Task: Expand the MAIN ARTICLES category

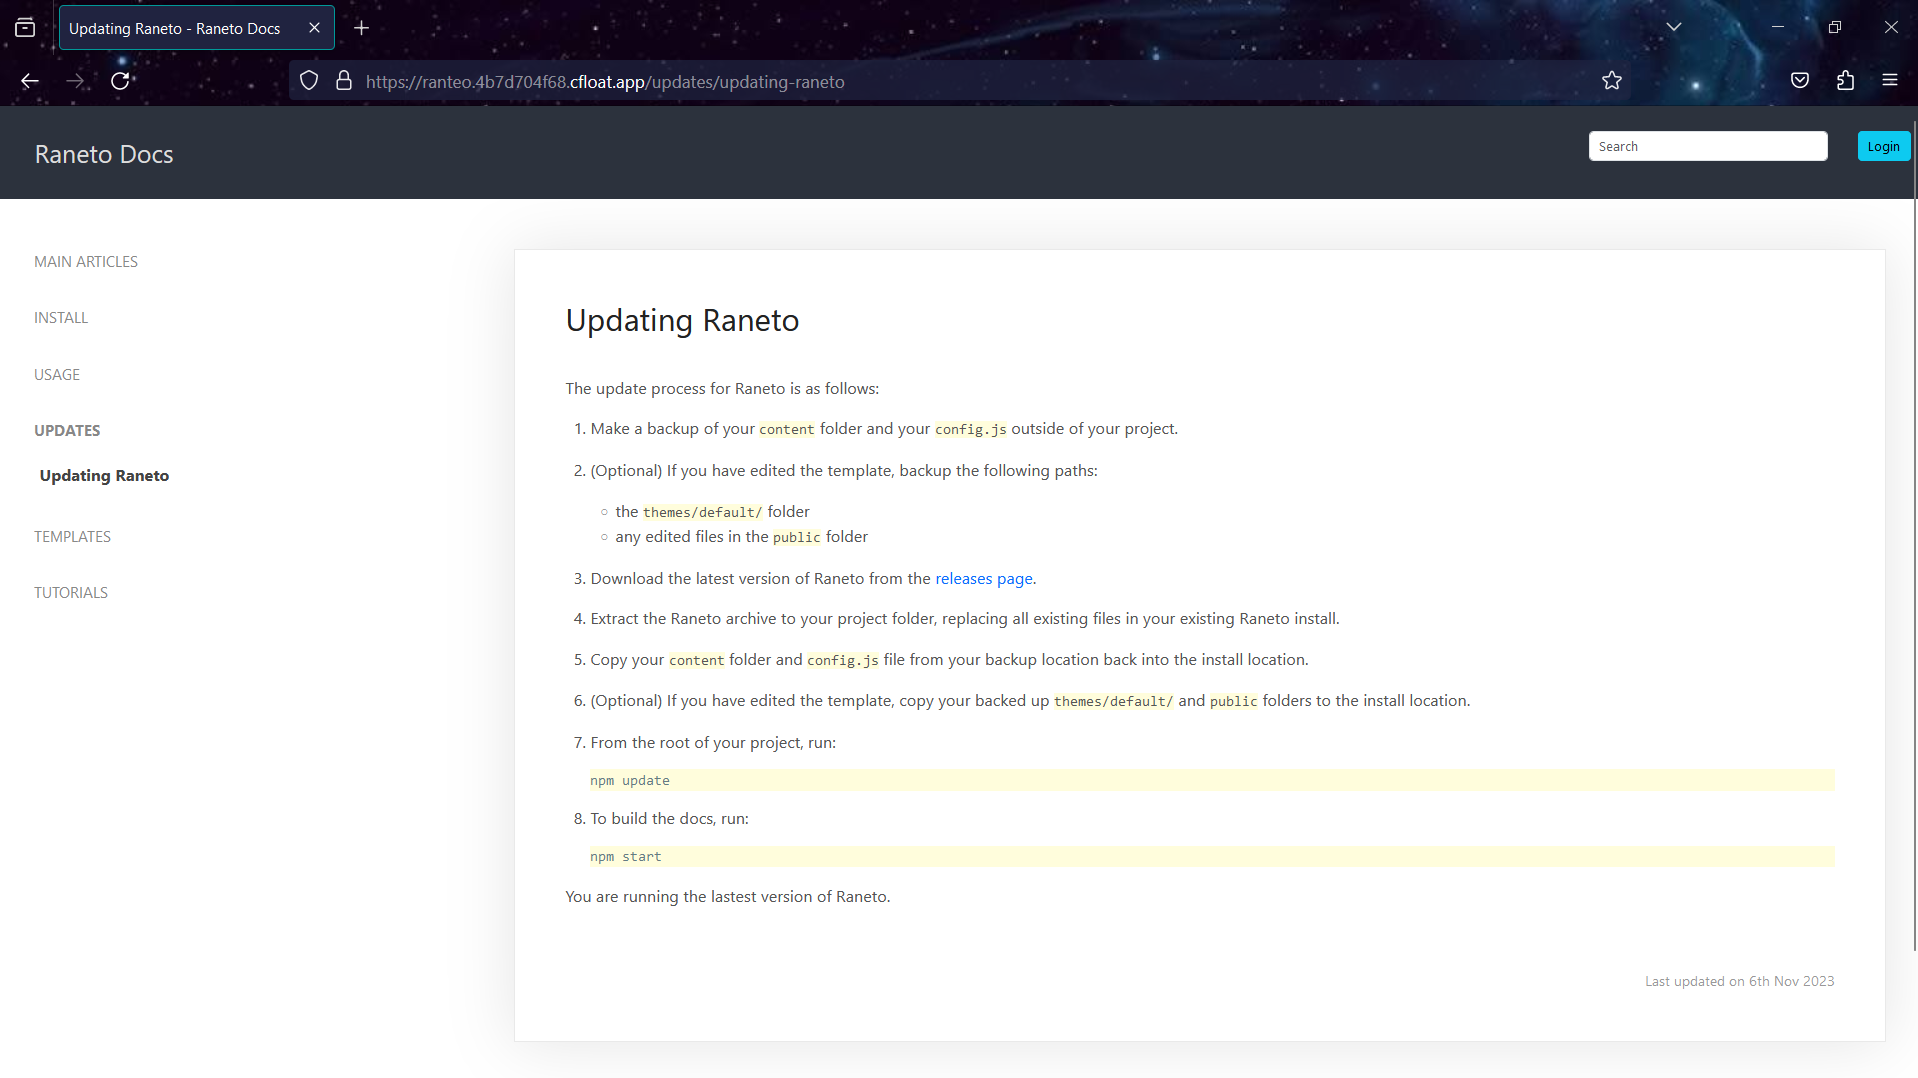Action: pyautogui.click(x=86, y=262)
